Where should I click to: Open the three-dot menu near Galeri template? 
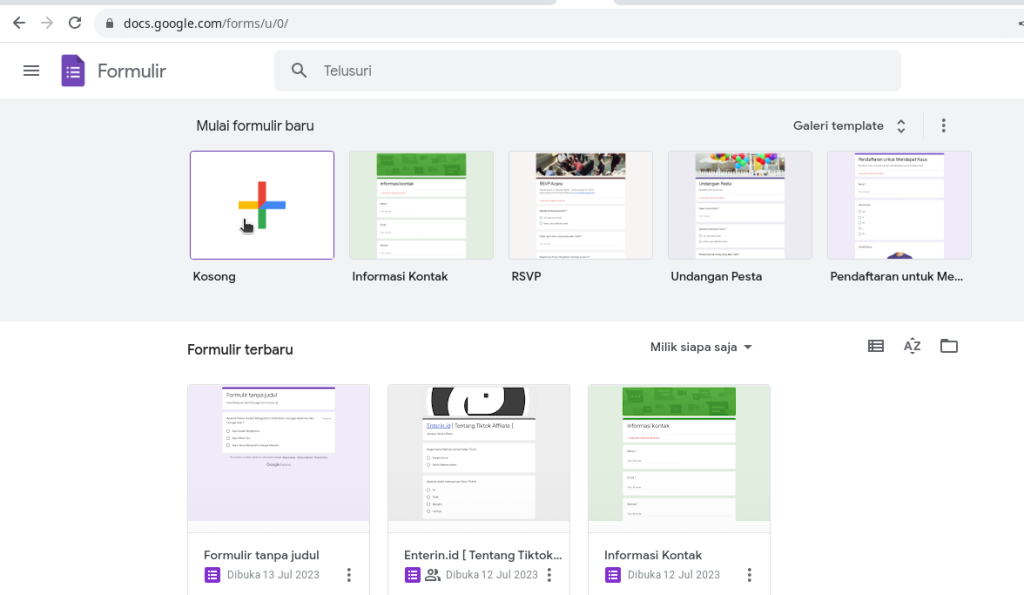(943, 125)
